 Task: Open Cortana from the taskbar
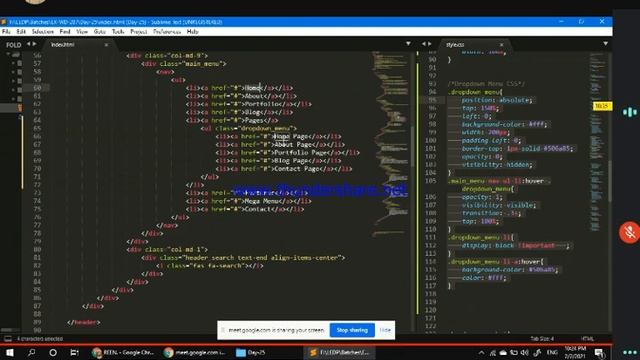(x=53, y=352)
